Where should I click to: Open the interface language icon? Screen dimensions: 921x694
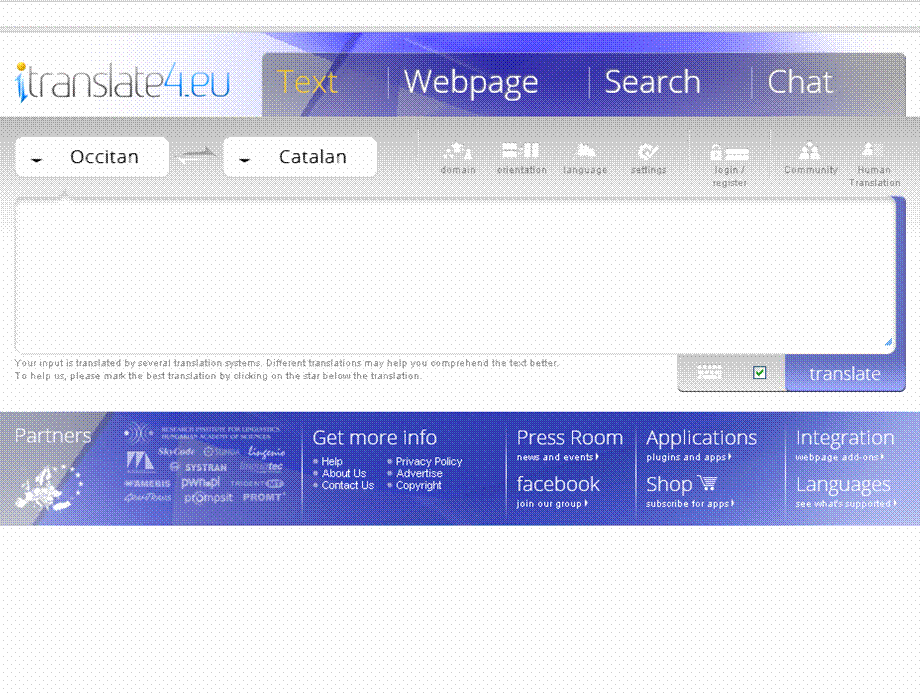click(585, 151)
